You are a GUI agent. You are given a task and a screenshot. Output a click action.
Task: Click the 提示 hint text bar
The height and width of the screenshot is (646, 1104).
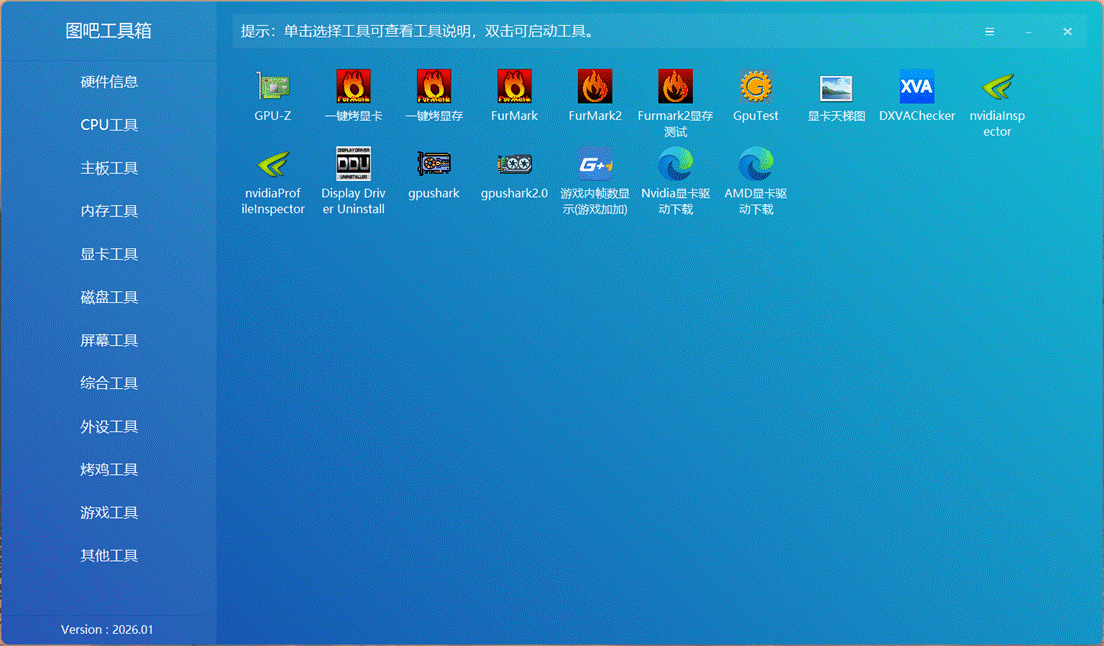click(x=419, y=31)
